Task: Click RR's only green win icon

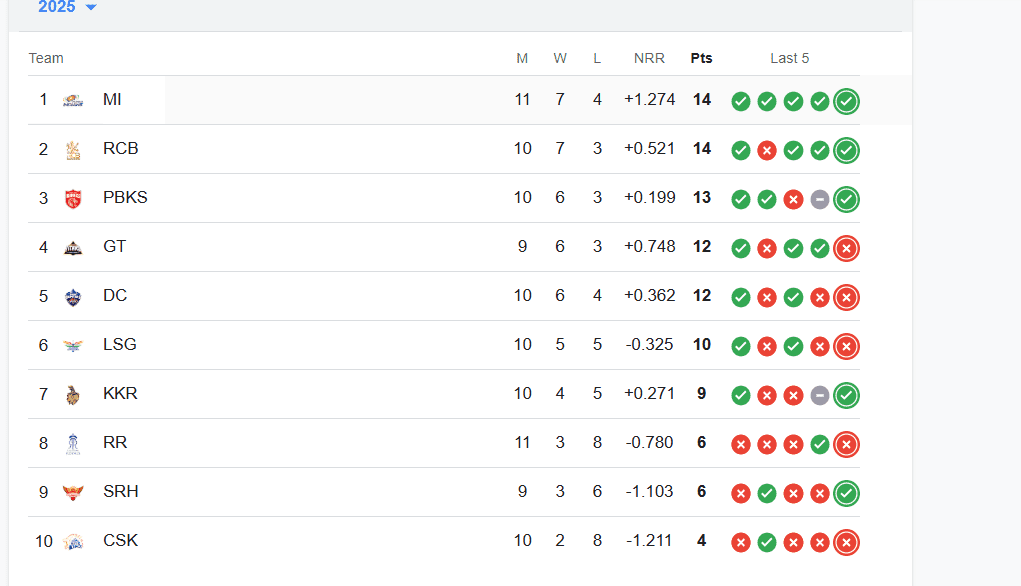Action: click(820, 444)
